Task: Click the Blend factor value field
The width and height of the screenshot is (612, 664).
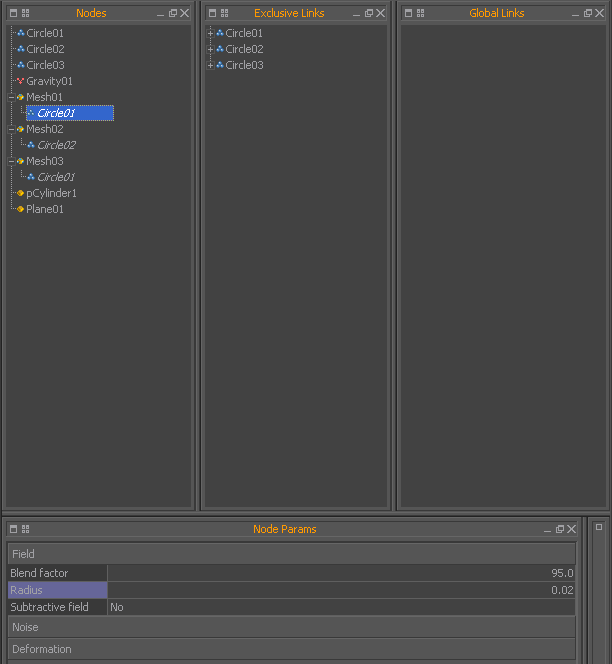Action: coord(341,573)
